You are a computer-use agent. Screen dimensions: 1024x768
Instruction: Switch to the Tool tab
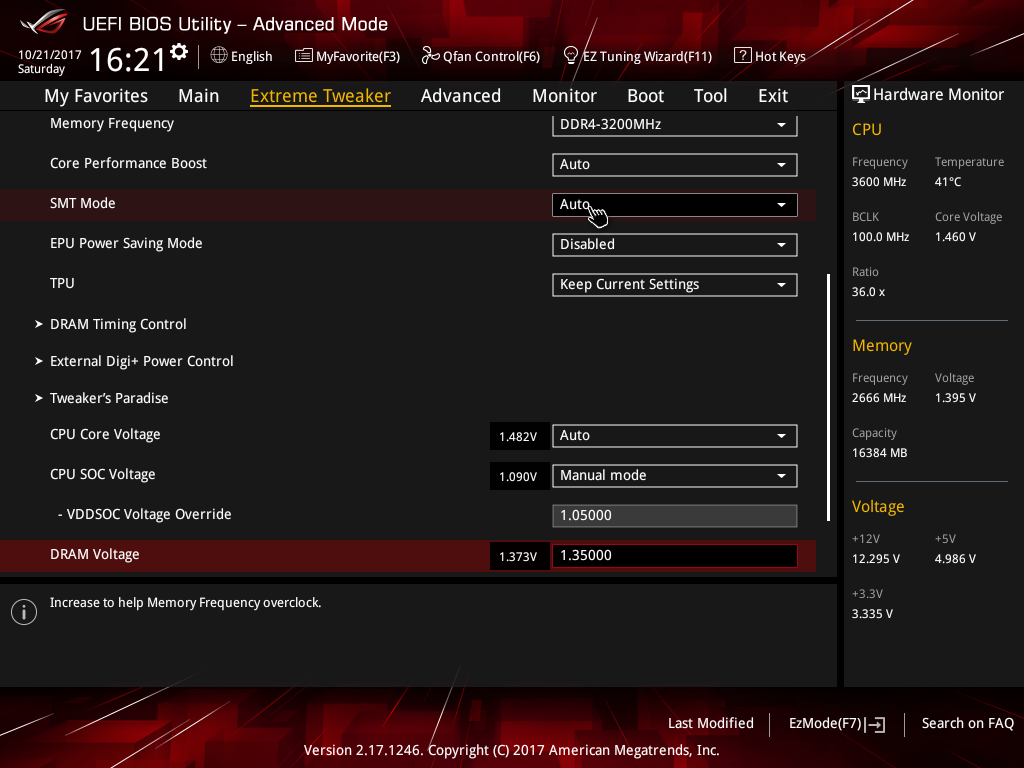(710, 96)
